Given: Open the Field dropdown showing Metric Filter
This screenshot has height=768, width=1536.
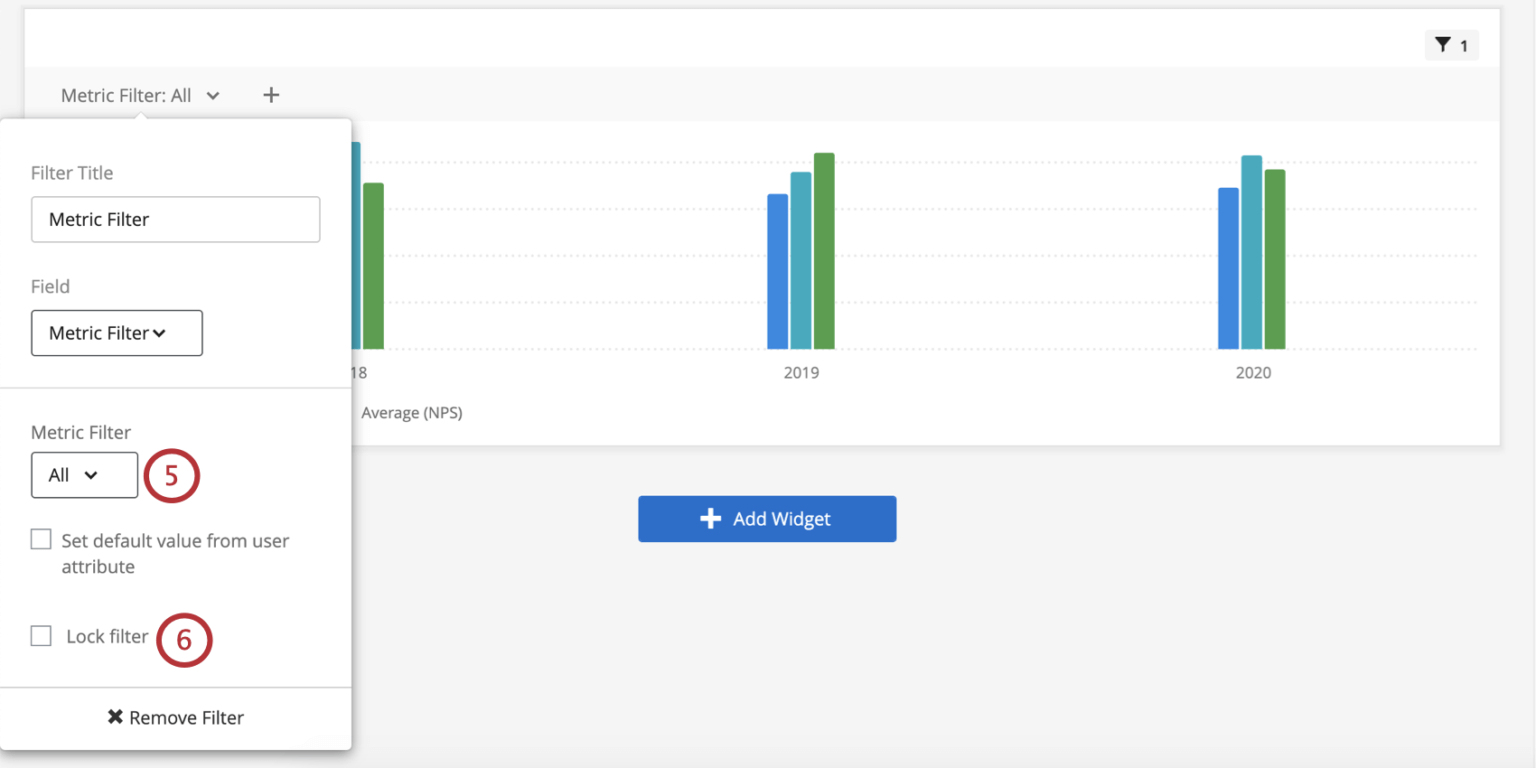Looking at the screenshot, I should (x=116, y=333).
